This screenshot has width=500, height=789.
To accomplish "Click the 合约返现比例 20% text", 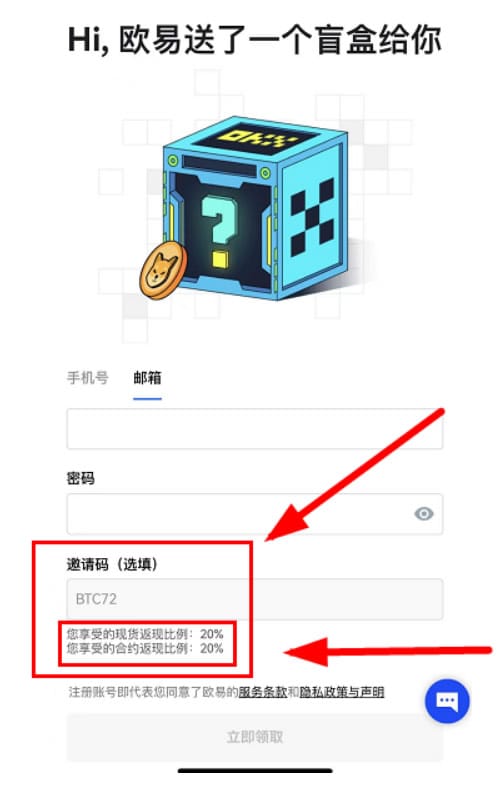I will coord(145,648).
